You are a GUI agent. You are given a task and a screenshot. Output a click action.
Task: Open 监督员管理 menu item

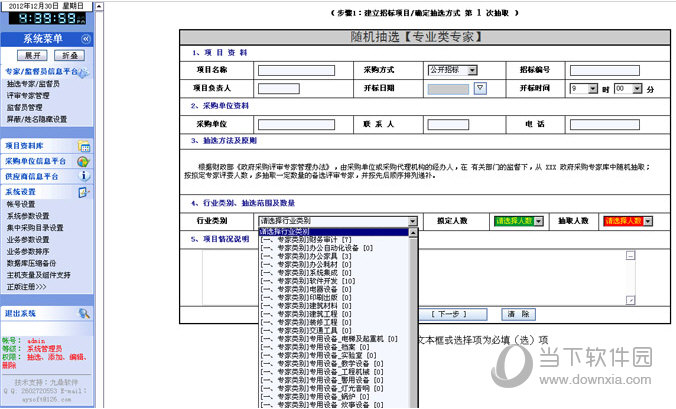pos(25,107)
